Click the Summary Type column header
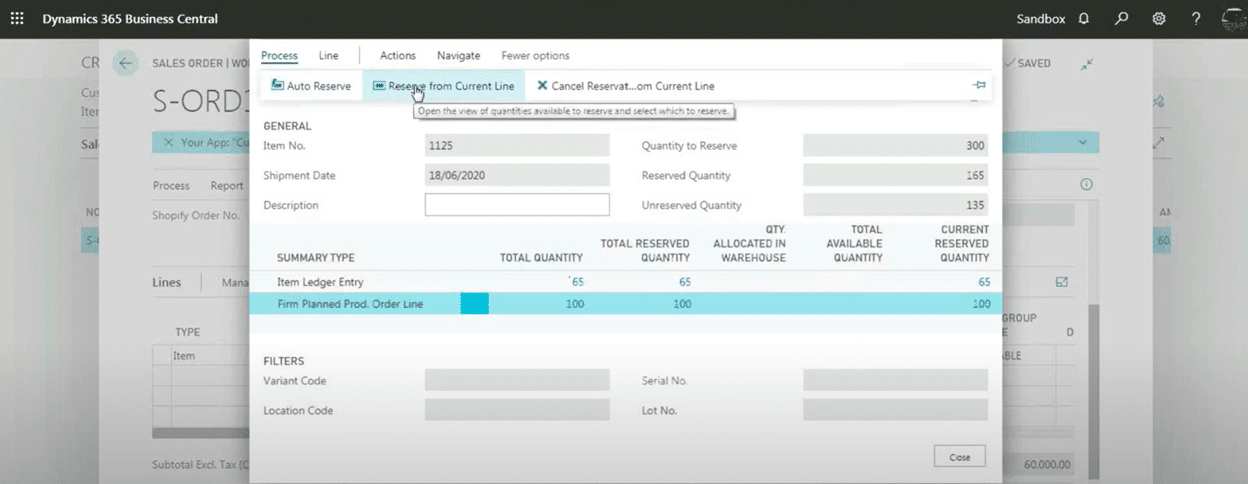 (x=316, y=257)
